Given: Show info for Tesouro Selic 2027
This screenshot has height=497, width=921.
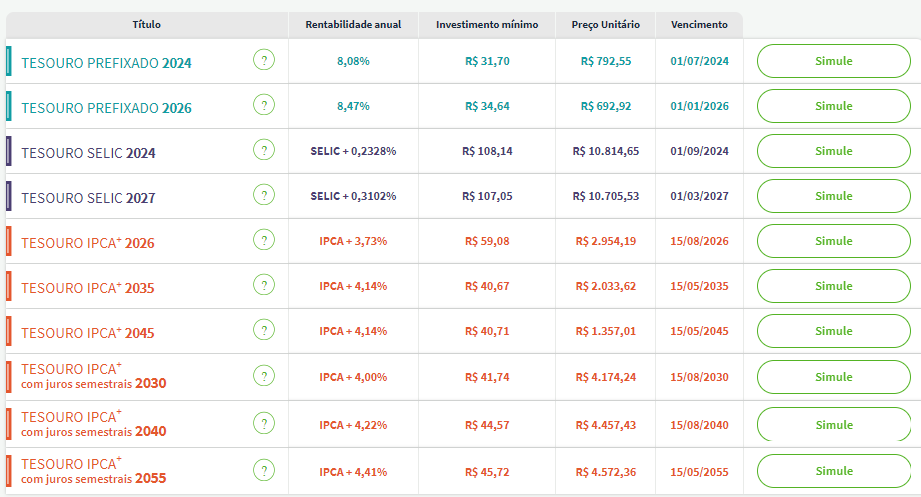Looking at the screenshot, I should (263, 196).
